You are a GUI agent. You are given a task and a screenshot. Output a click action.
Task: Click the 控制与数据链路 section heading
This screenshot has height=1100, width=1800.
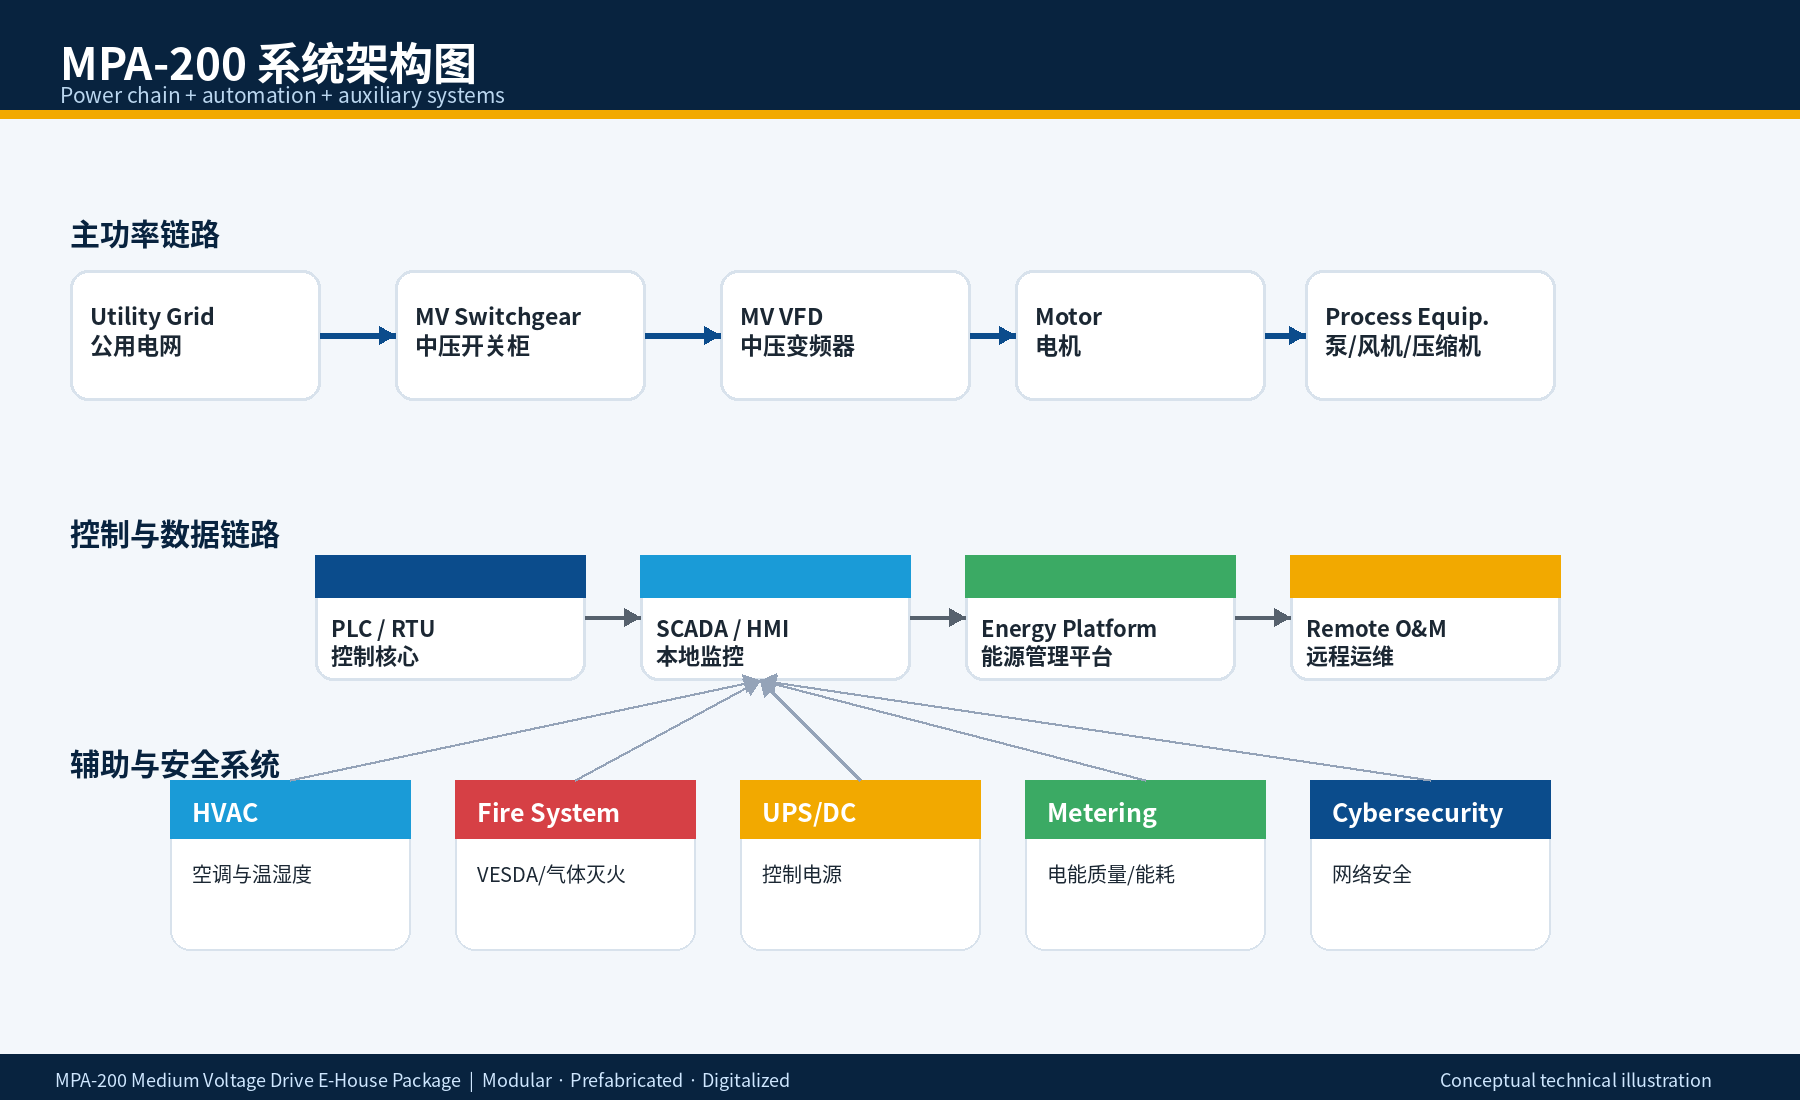click(x=175, y=534)
